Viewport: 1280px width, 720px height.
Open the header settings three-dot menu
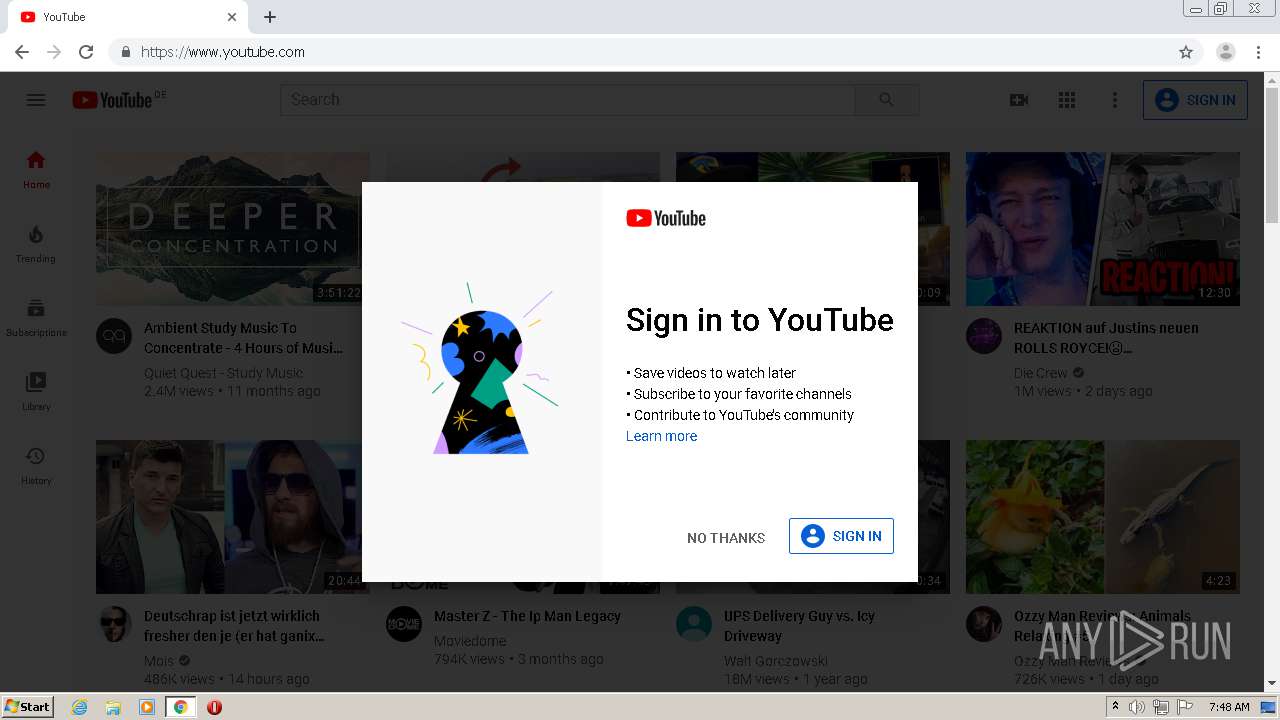(1115, 100)
